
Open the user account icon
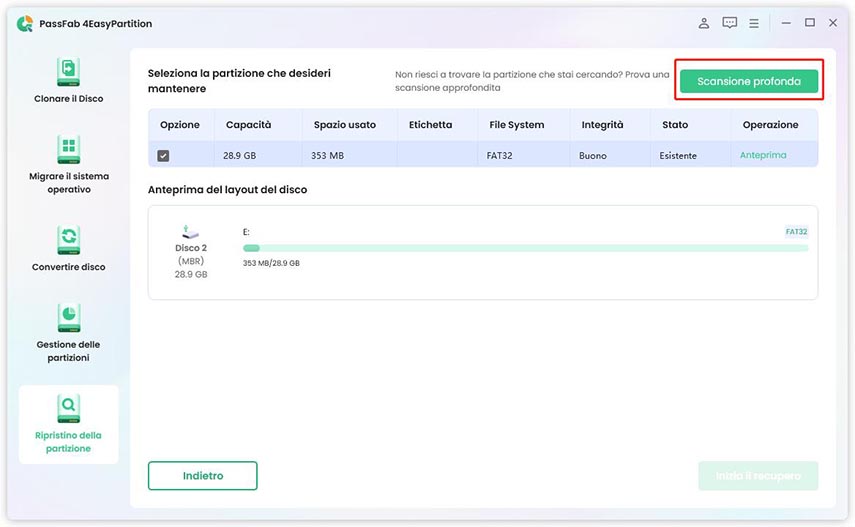click(x=704, y=23)
